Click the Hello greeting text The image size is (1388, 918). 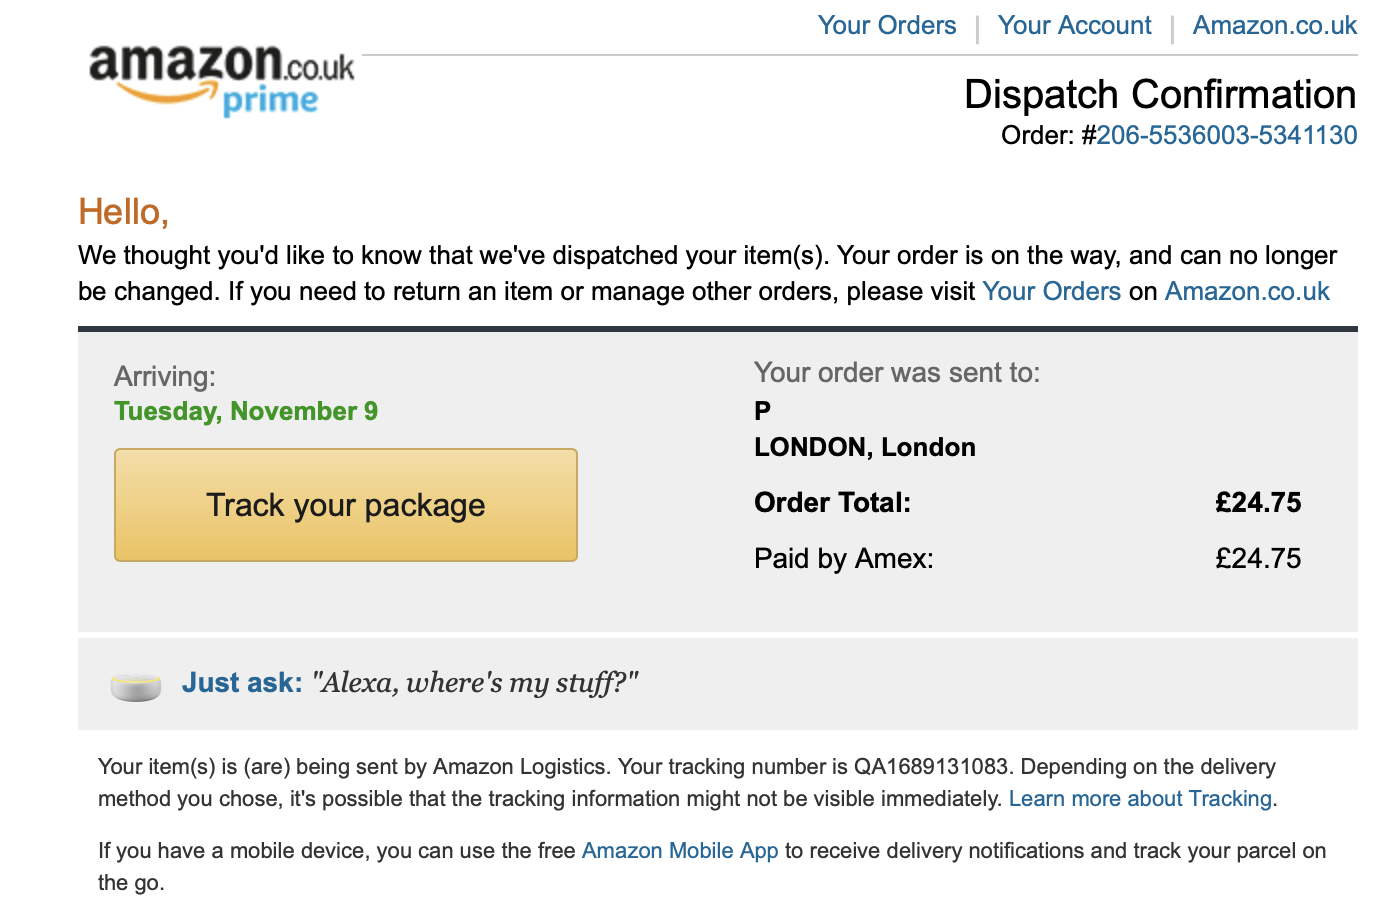pos(124,212)
